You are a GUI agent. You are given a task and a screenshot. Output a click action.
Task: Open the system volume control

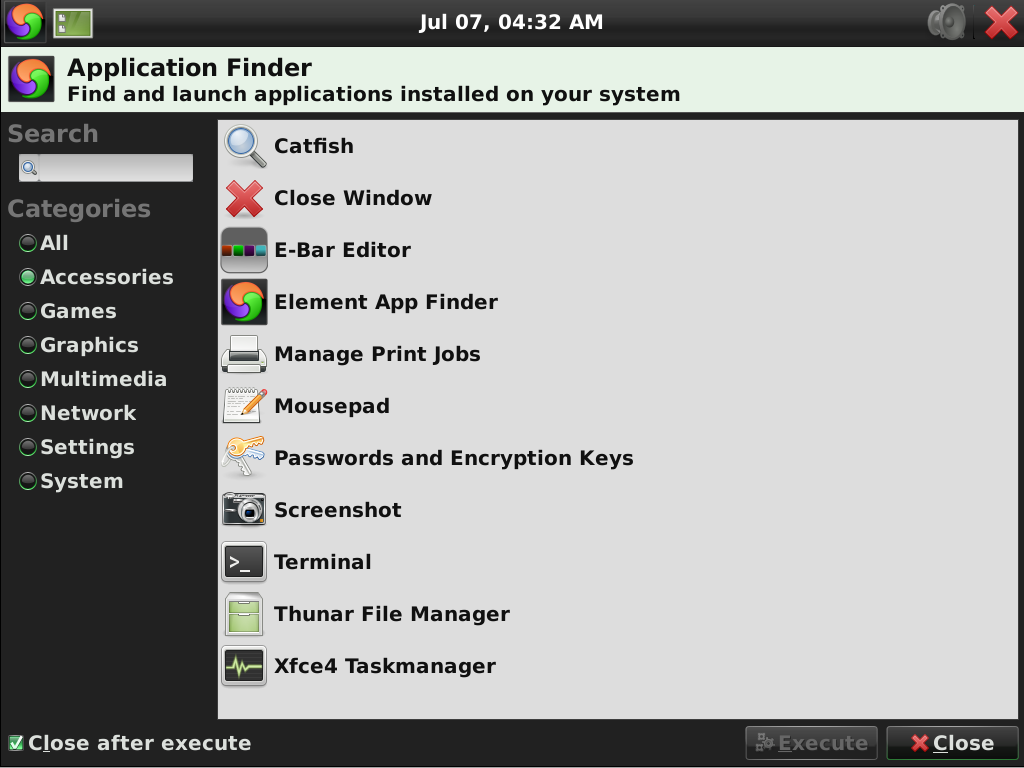[x=947, y=21]
